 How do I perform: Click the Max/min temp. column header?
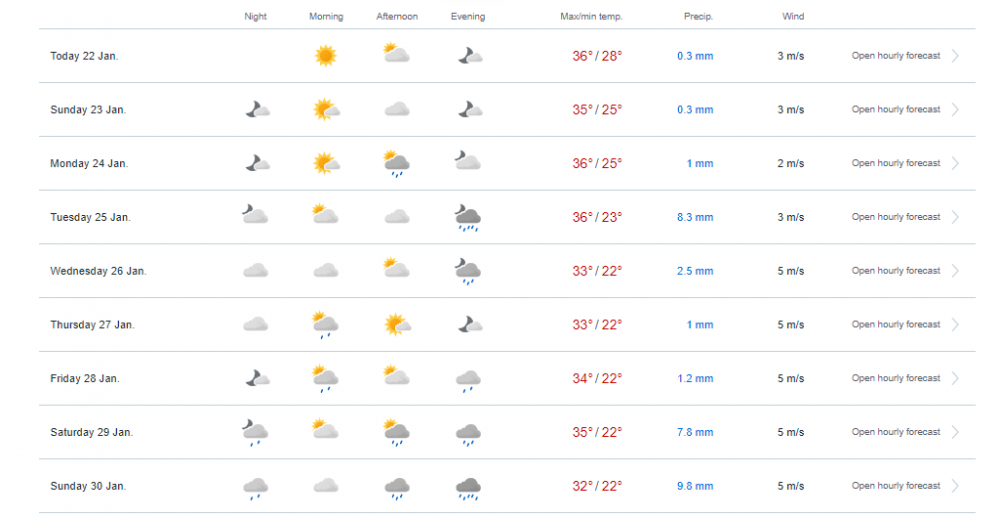coord(591,17)
